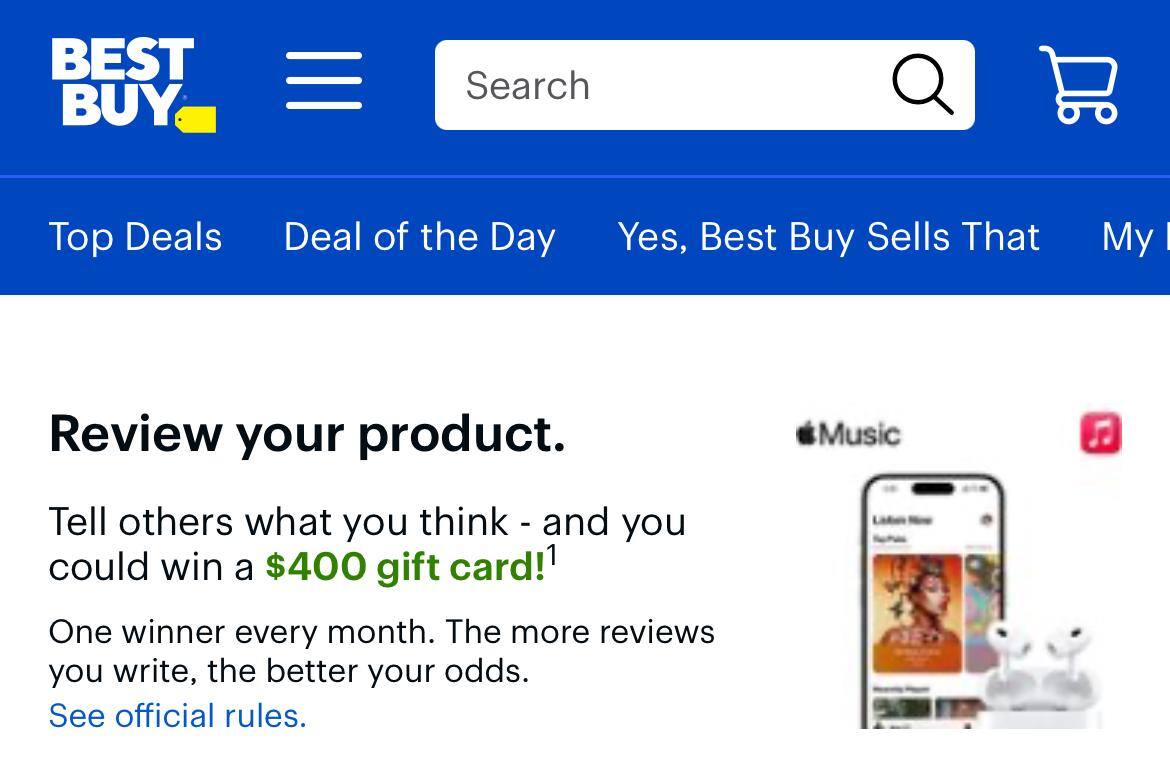1170x757 pixels.
Task: Click the Apple Music wordmark logo
Action: pos(848,434)
